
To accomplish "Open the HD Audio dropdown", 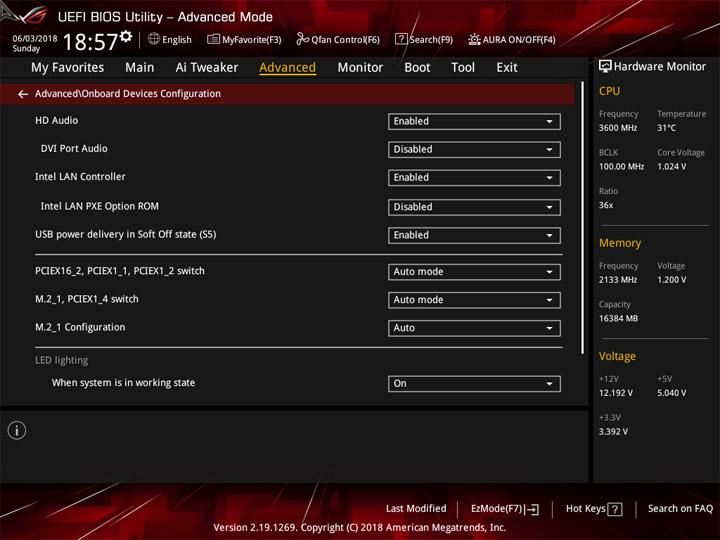I will pos(474,121).
